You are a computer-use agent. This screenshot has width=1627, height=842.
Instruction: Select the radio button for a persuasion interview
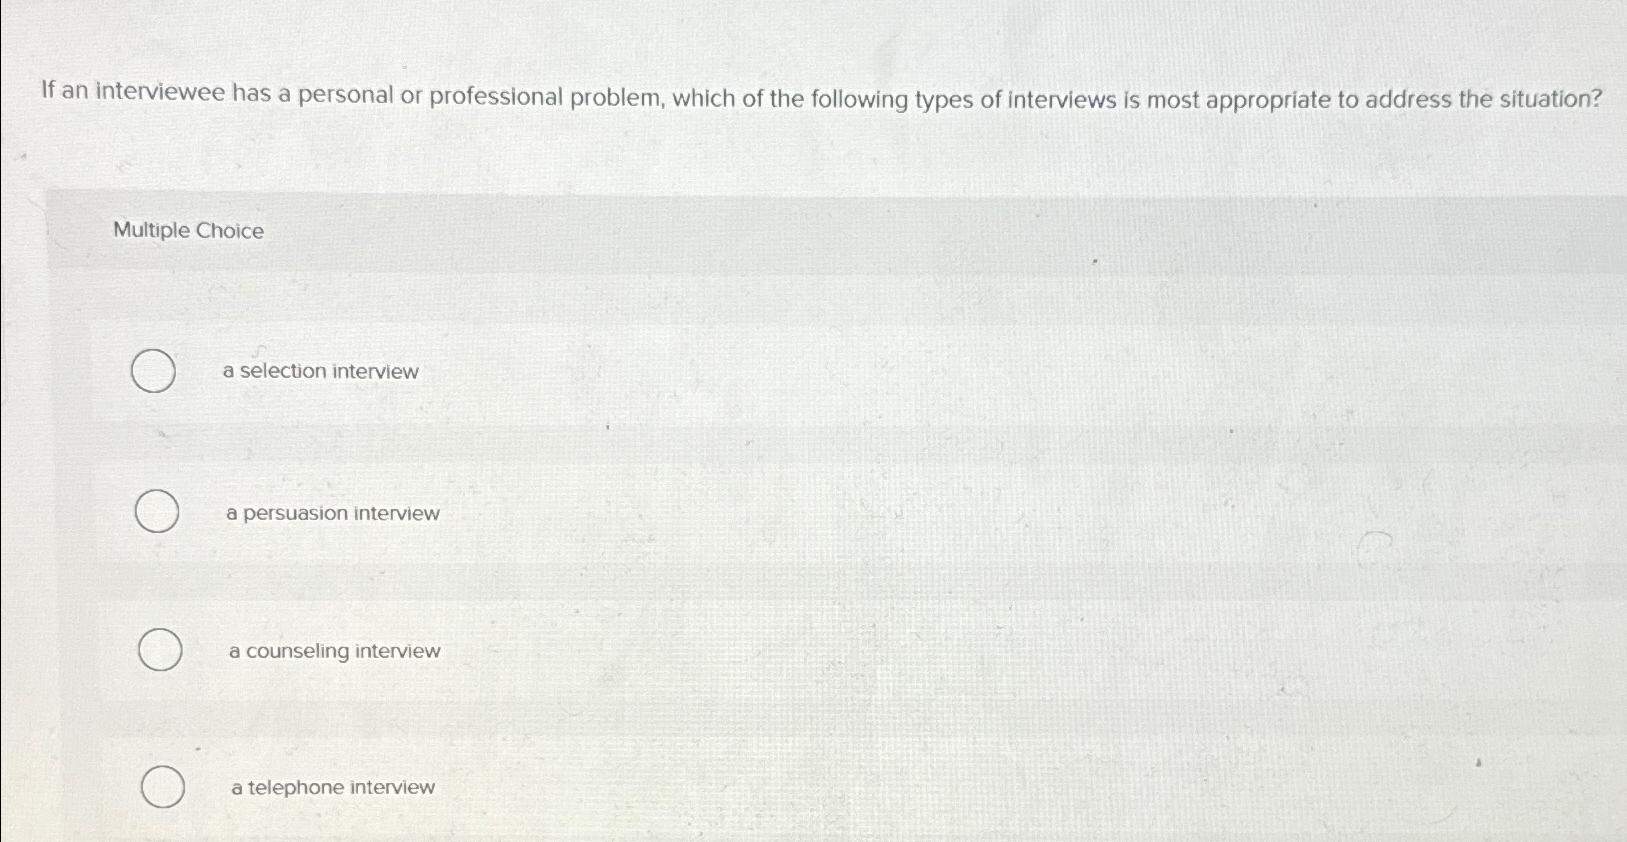click(156, 513)
